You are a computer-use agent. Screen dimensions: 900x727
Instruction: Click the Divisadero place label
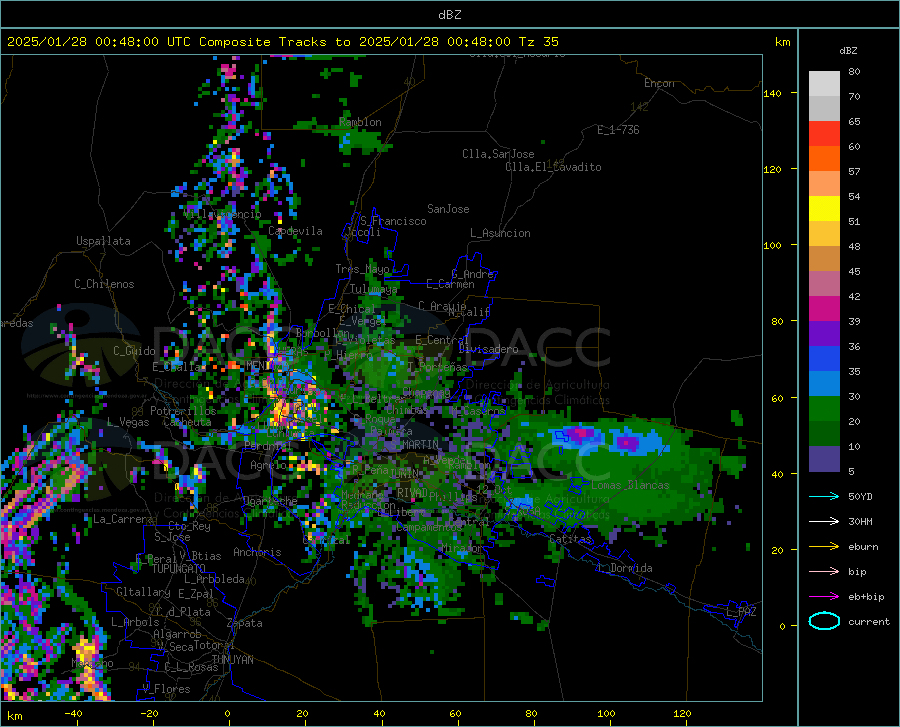pyautogui.click(x=488, y=349)
